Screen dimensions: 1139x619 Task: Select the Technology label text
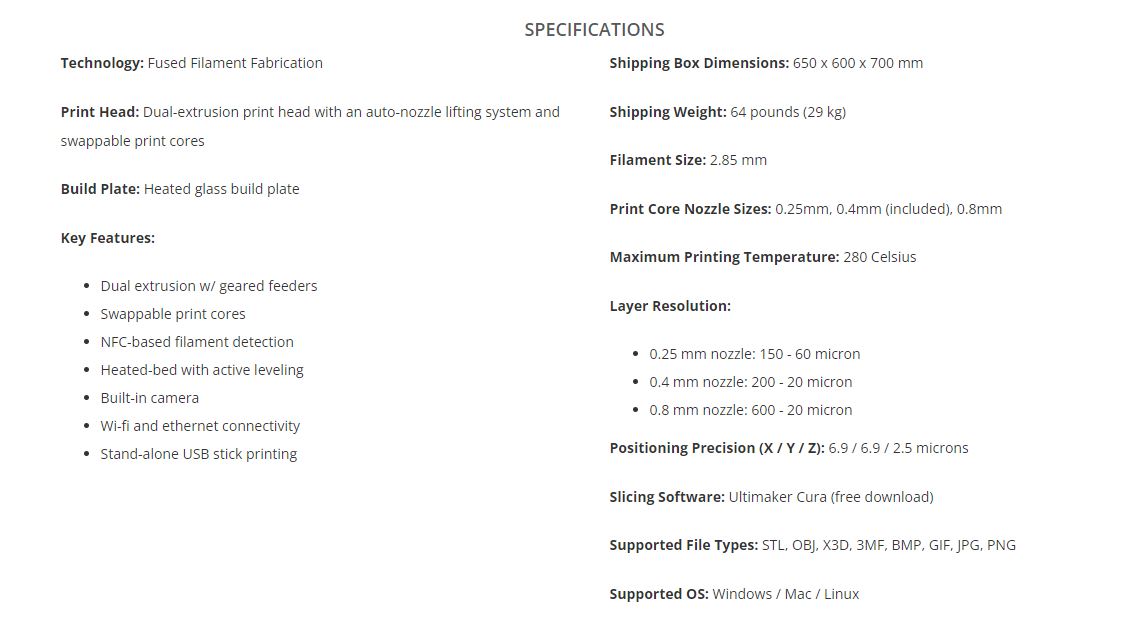pyautogui.click(x=102, y=63)
